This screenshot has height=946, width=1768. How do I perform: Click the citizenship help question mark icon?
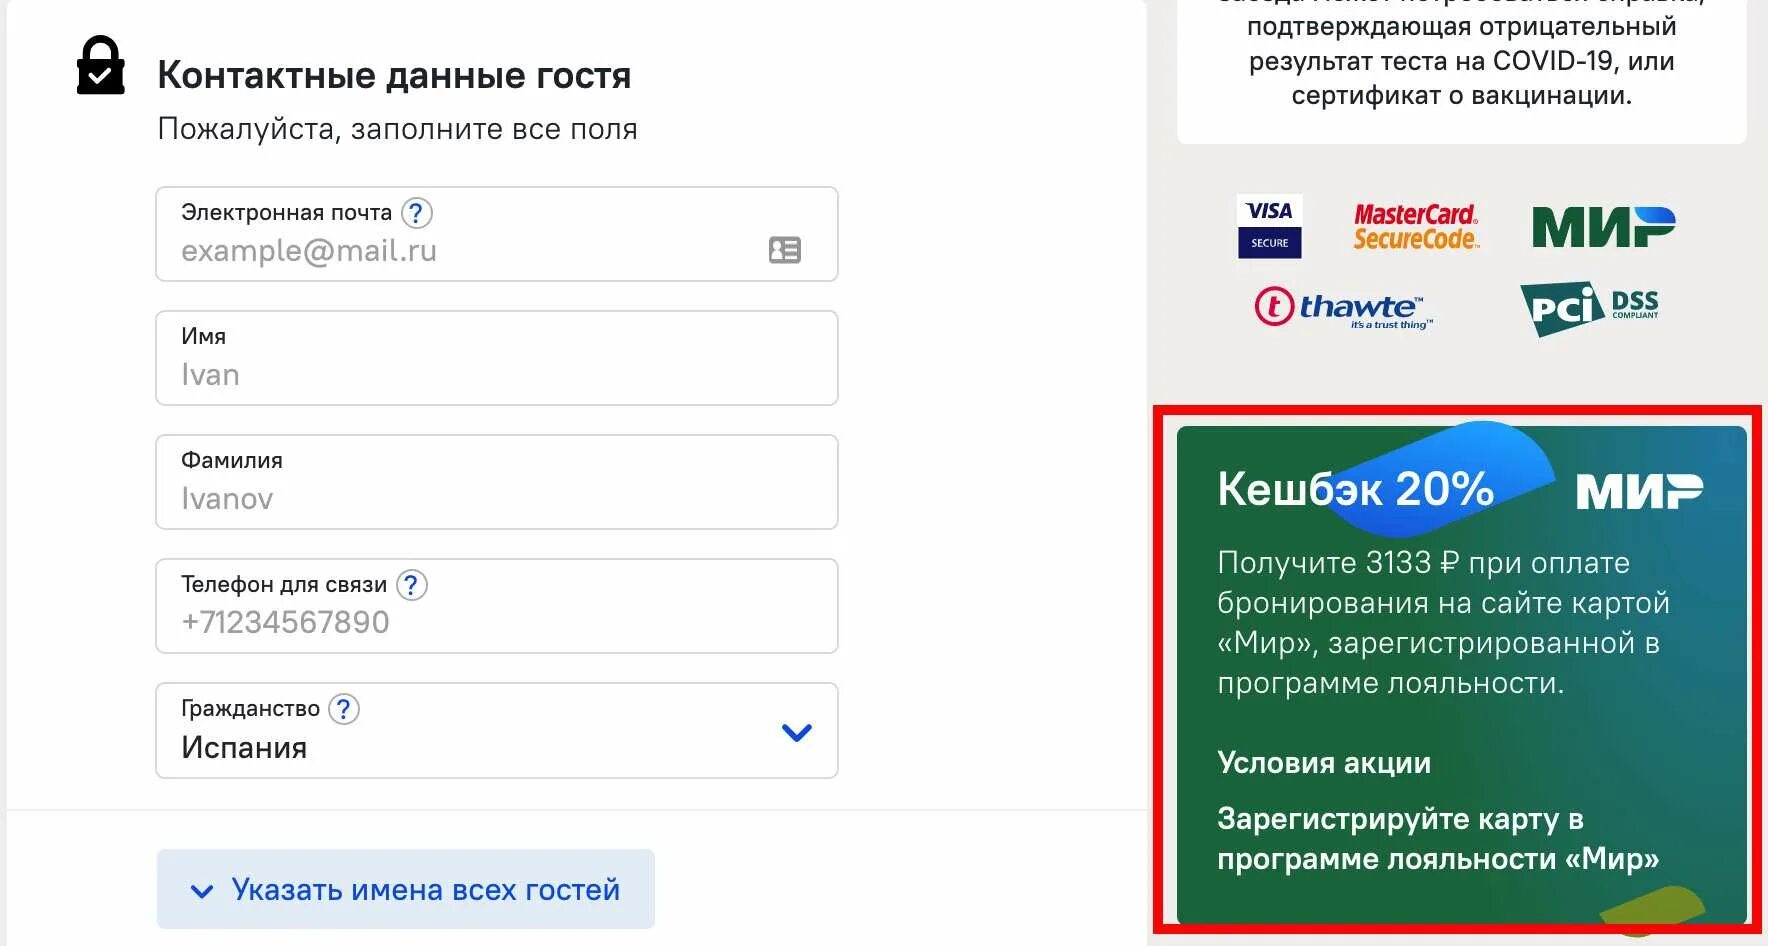point(344,709)
